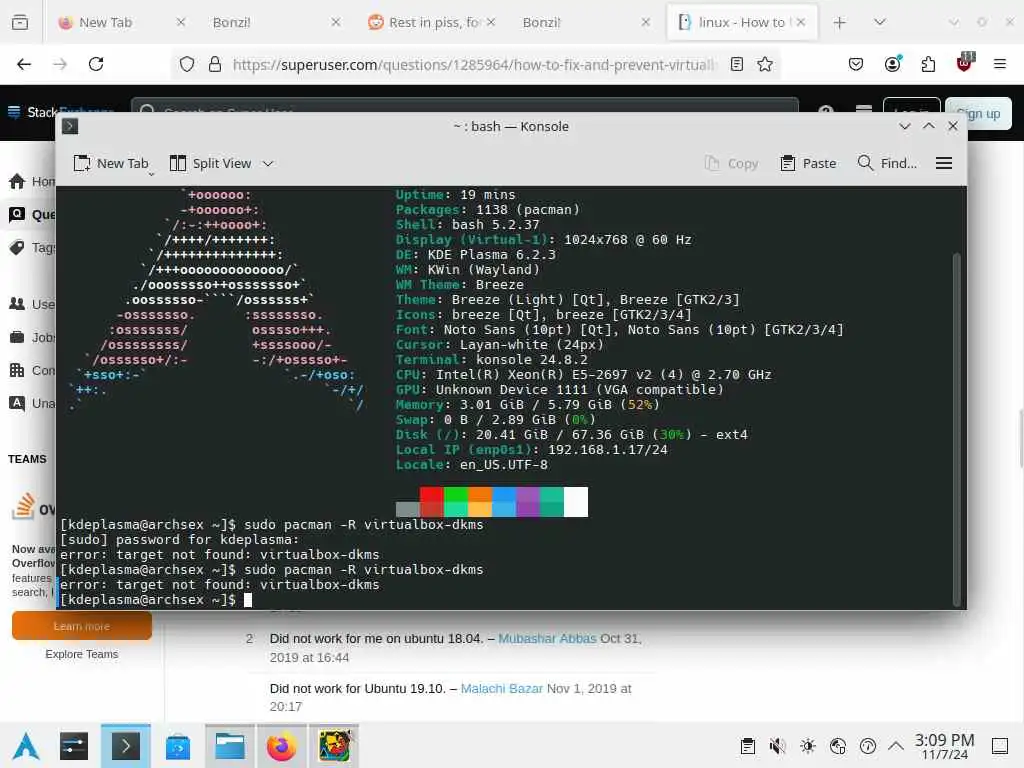Click the Explore Teams link

82,654
